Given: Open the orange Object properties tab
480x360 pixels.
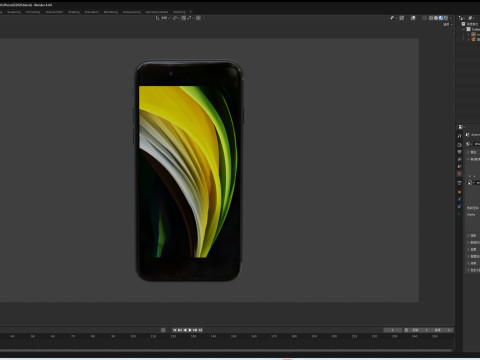Looking at the screenshot, I should [459, 192].
